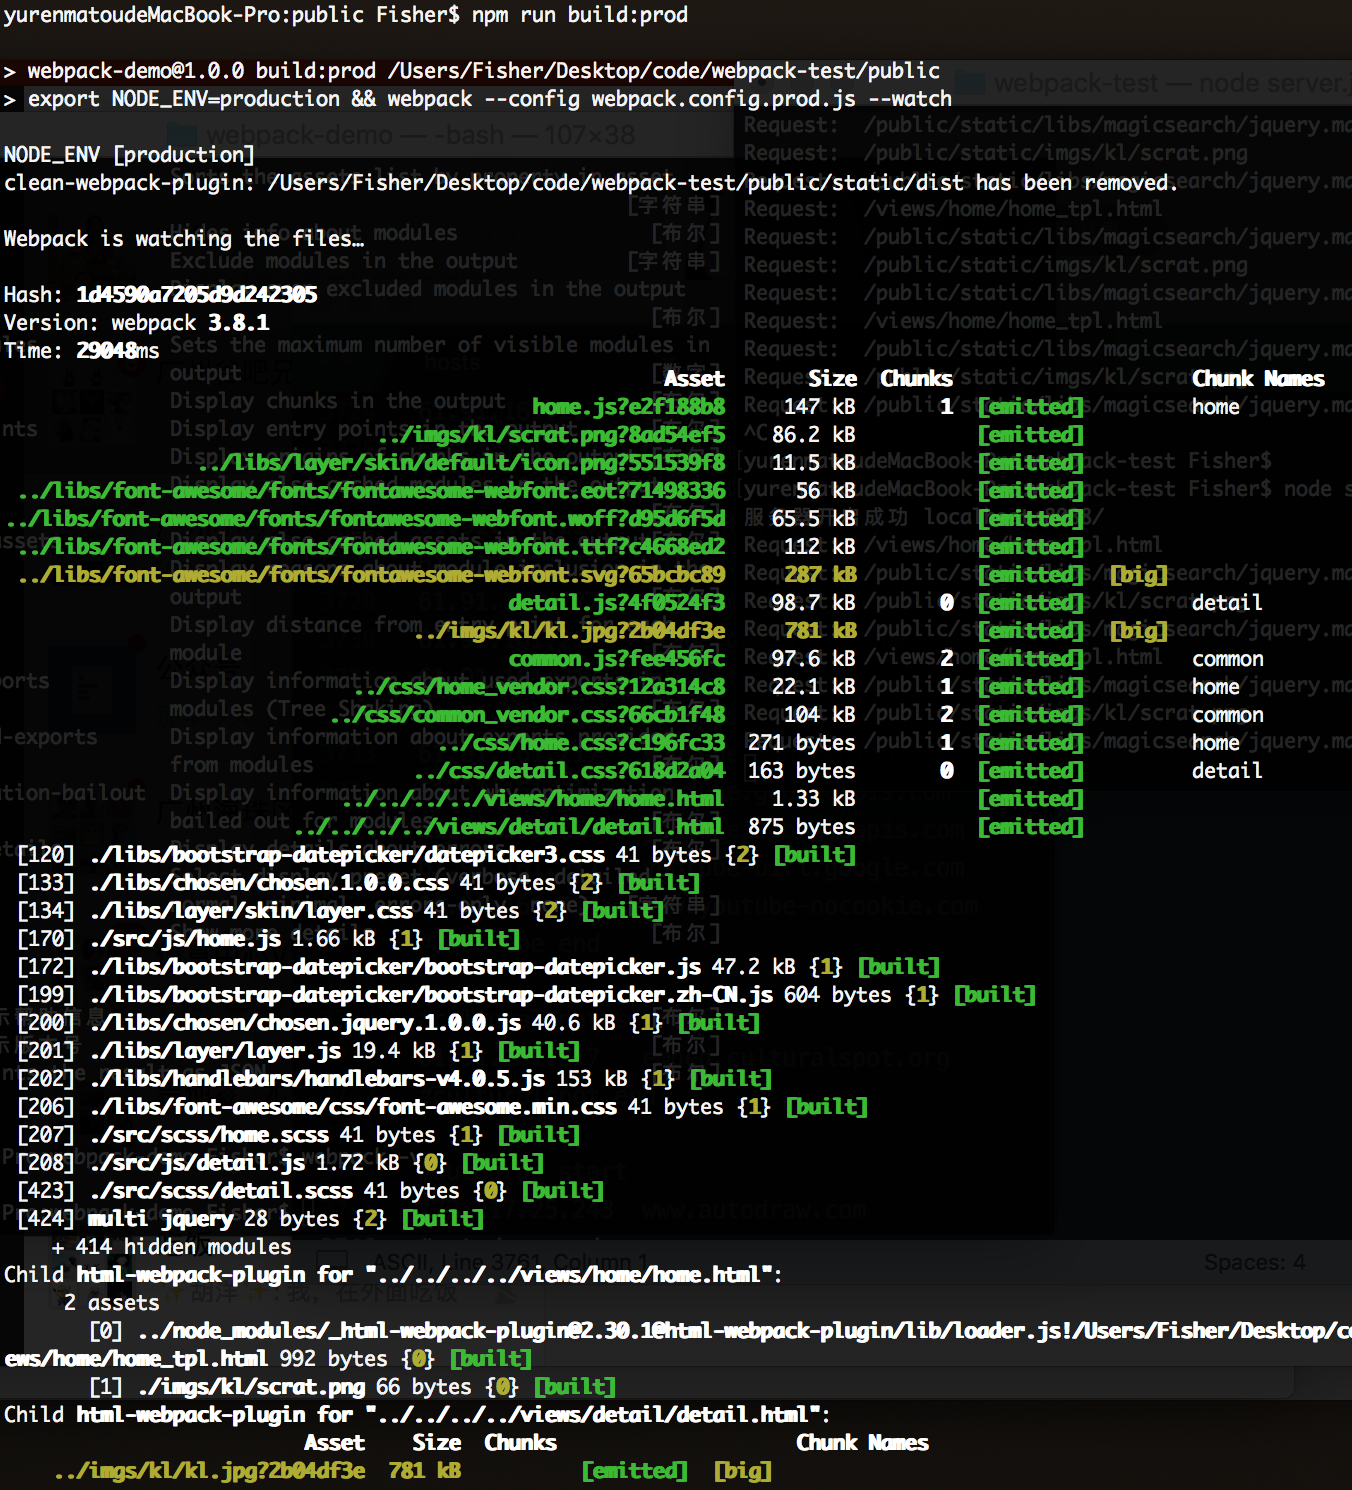Click 'fontawesome-webfont.woff?d95d6f5d' asset
The height and width of the screenshot is (1490, 1352).
pyautogui.click(x=365, y=519)
